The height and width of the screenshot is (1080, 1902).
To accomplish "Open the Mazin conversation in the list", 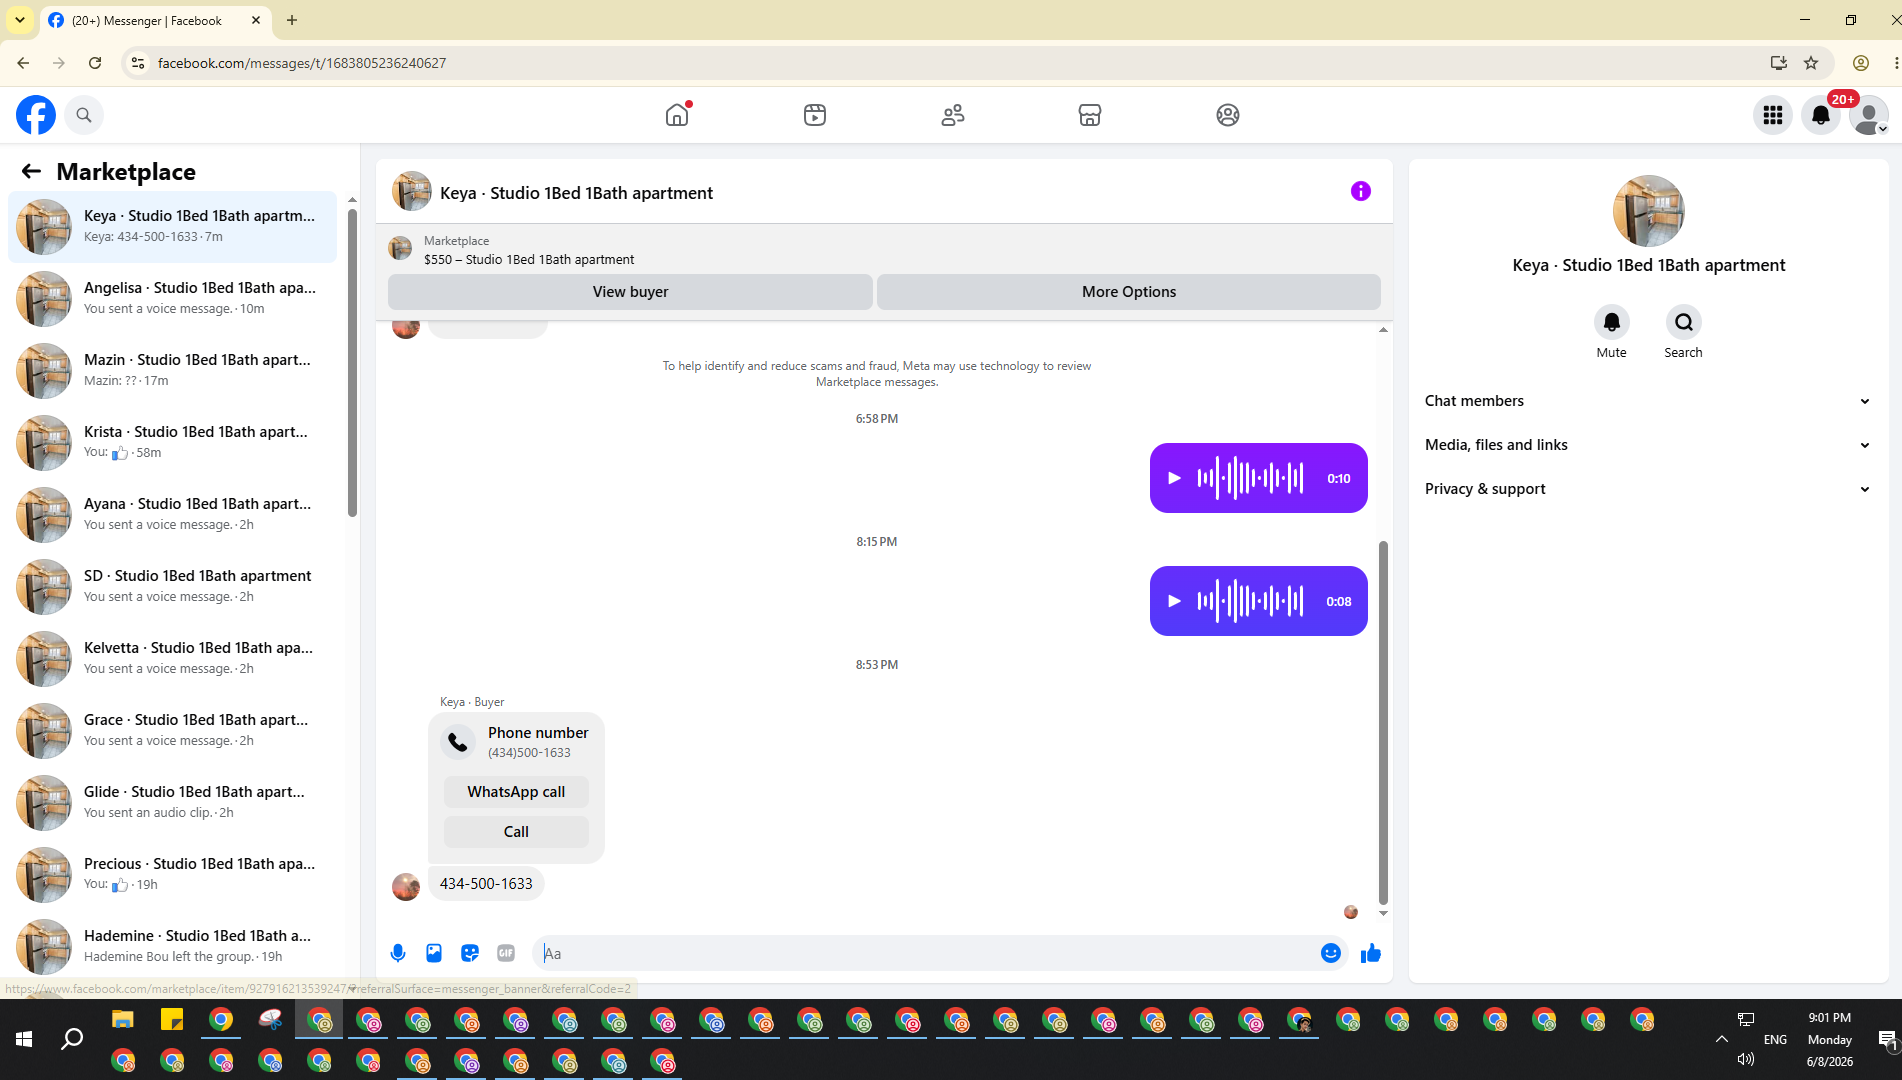I will coord(172,371).
